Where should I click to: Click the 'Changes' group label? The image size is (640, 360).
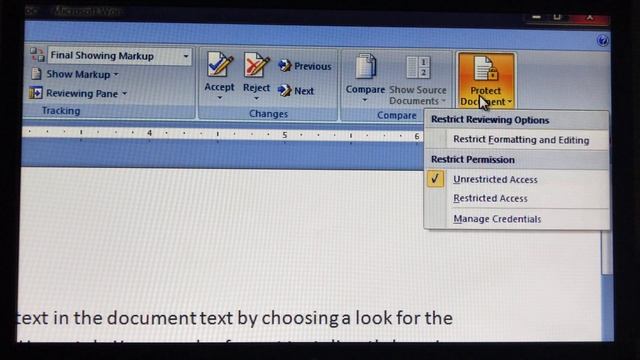pos(269,114)
